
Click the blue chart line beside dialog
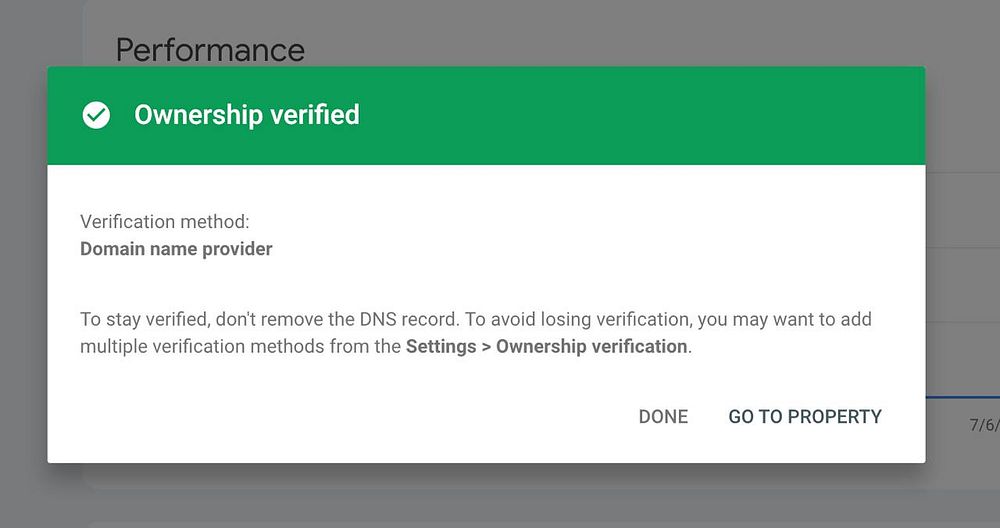[x=962, y=397]
